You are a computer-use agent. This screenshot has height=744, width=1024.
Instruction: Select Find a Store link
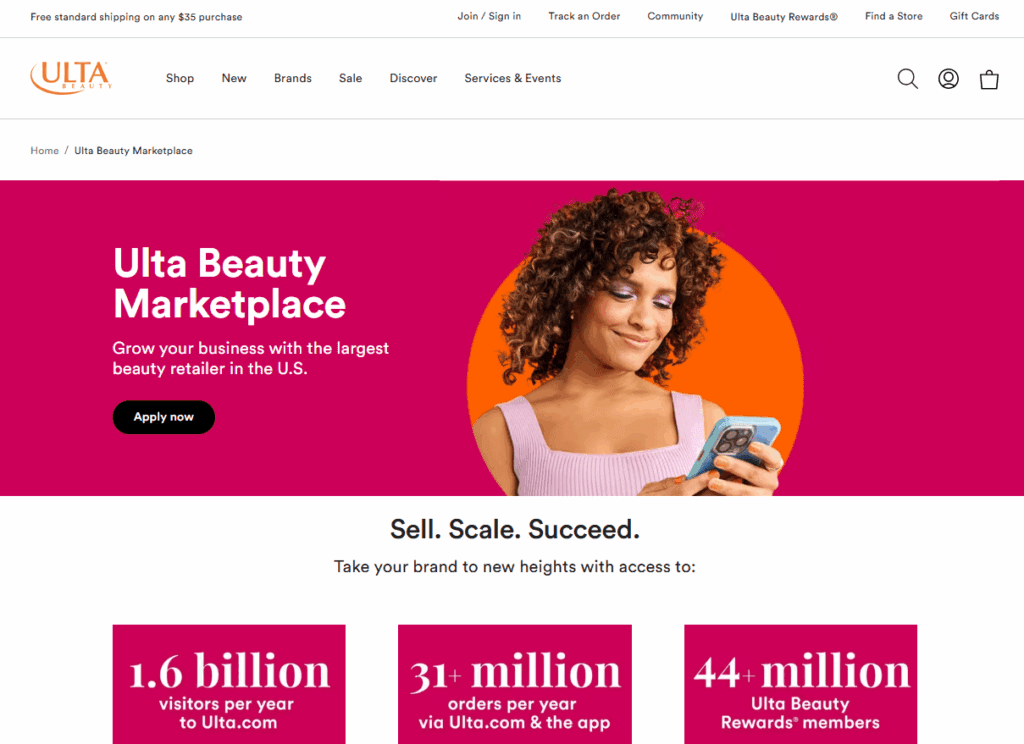pos(893,16)
